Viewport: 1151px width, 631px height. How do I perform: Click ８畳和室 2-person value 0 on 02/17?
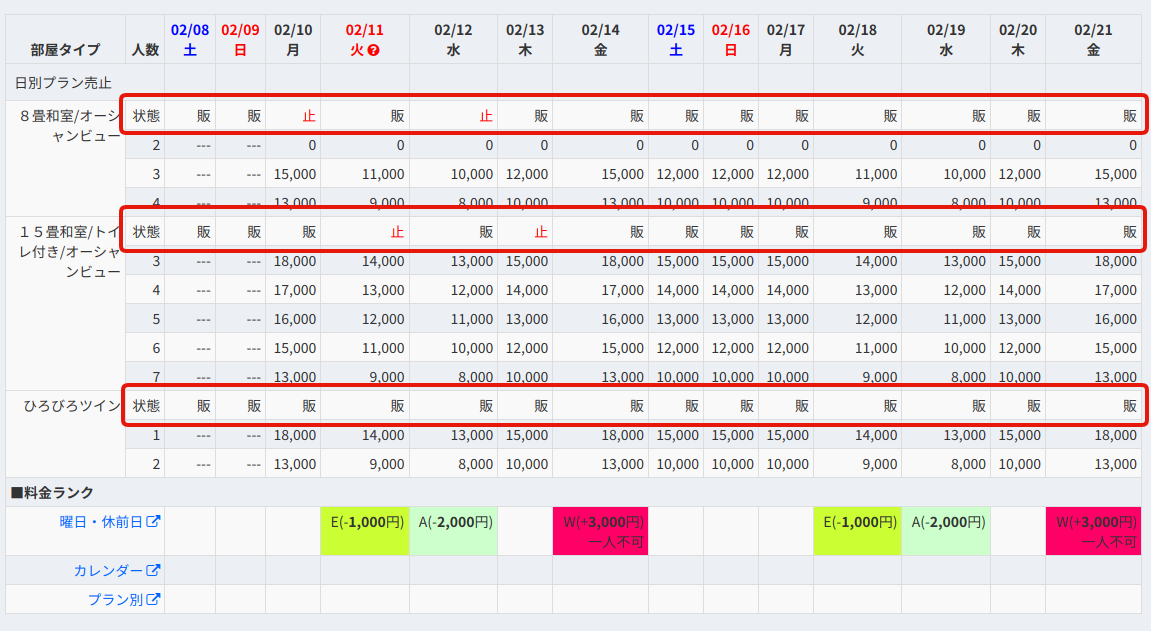pyautogui.click(x=805, y=145)
